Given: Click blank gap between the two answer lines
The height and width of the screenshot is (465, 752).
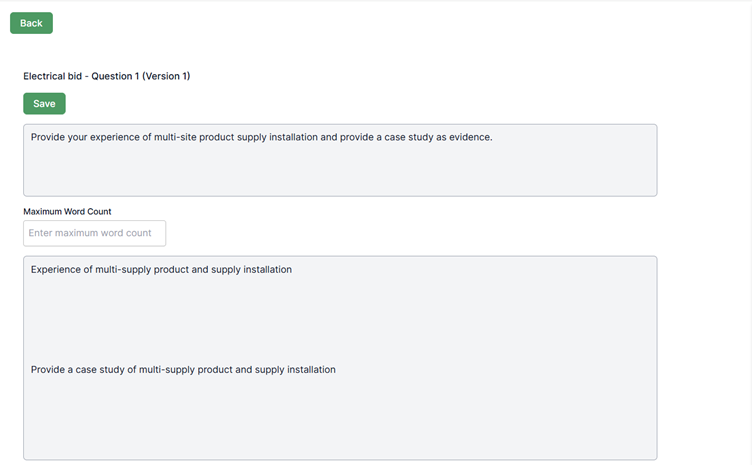Looking at the screenshot, I should click(340, 319).
